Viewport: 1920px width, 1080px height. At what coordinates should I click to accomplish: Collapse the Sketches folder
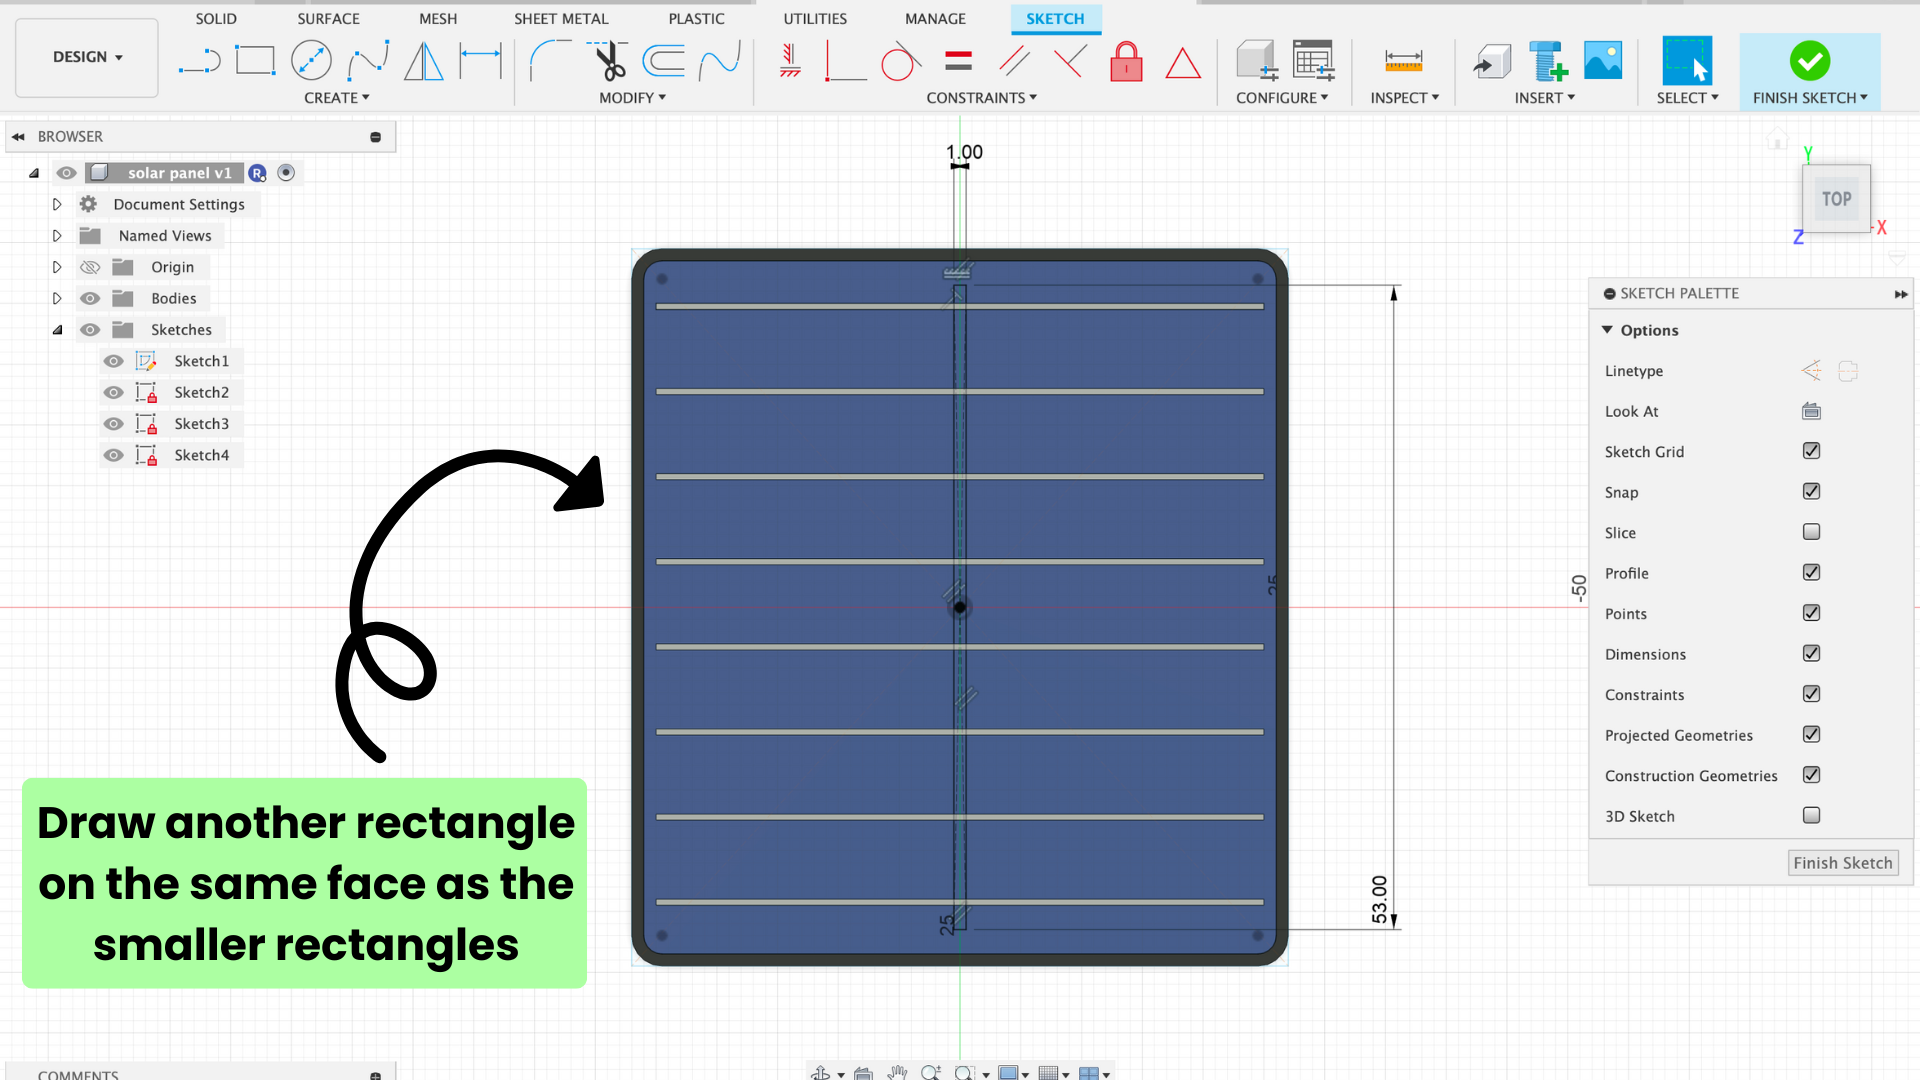coord(57,330)
